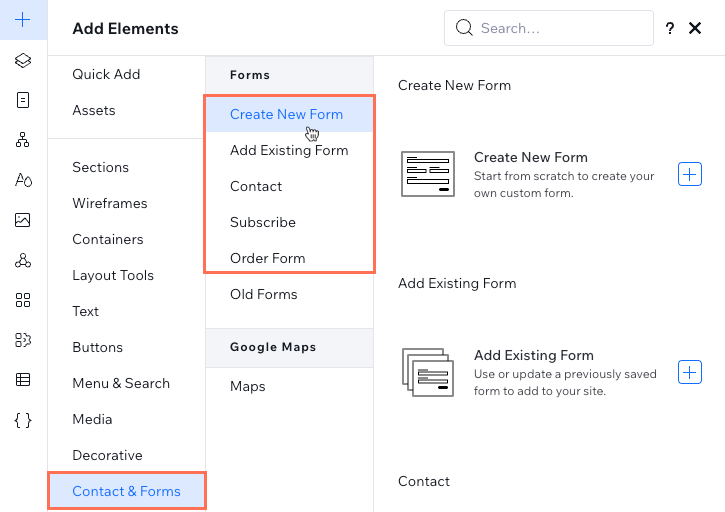
Task: Click the Search input field
Action: 560,28
